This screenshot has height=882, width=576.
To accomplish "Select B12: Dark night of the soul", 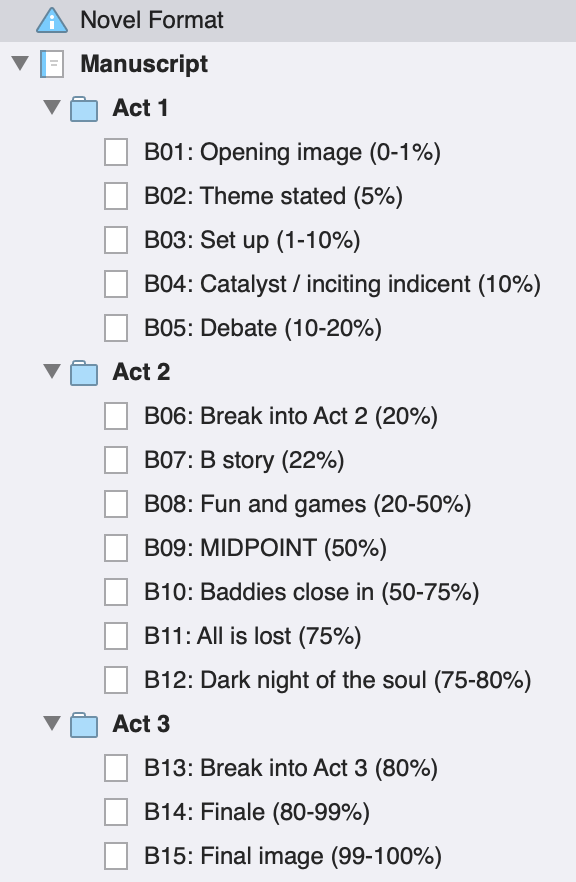I will pos(338,680).
